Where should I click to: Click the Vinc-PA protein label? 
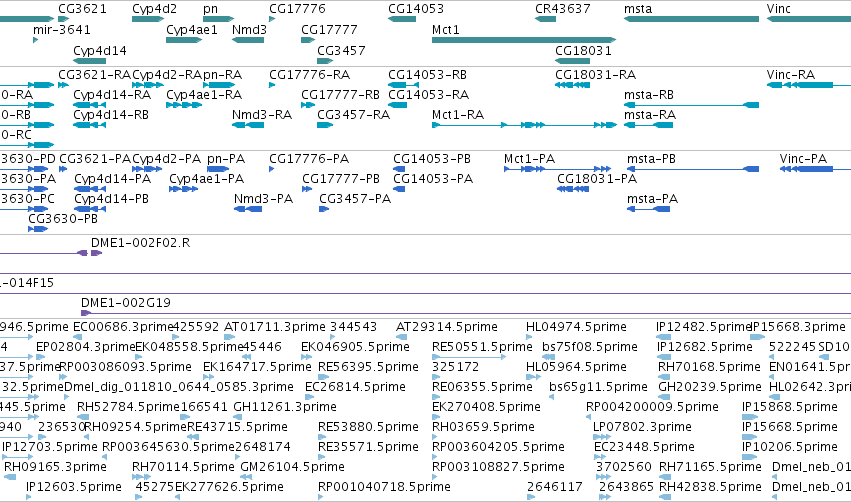pyautogui.click(x=803, y=158)
